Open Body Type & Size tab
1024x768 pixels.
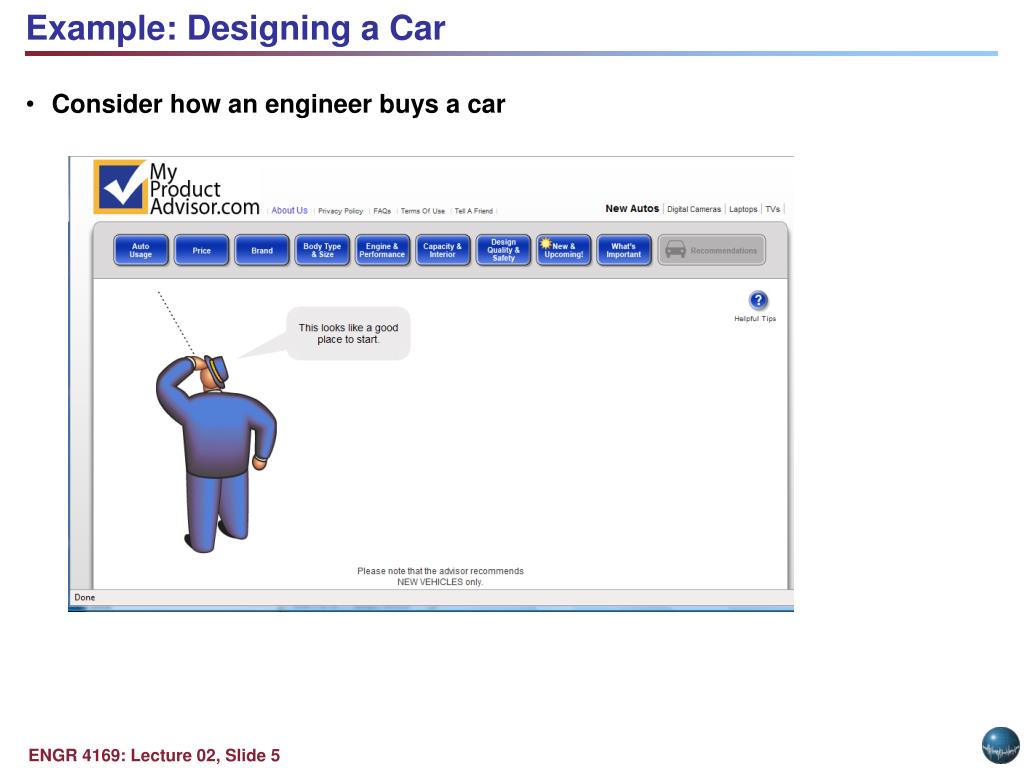point(322,250)
